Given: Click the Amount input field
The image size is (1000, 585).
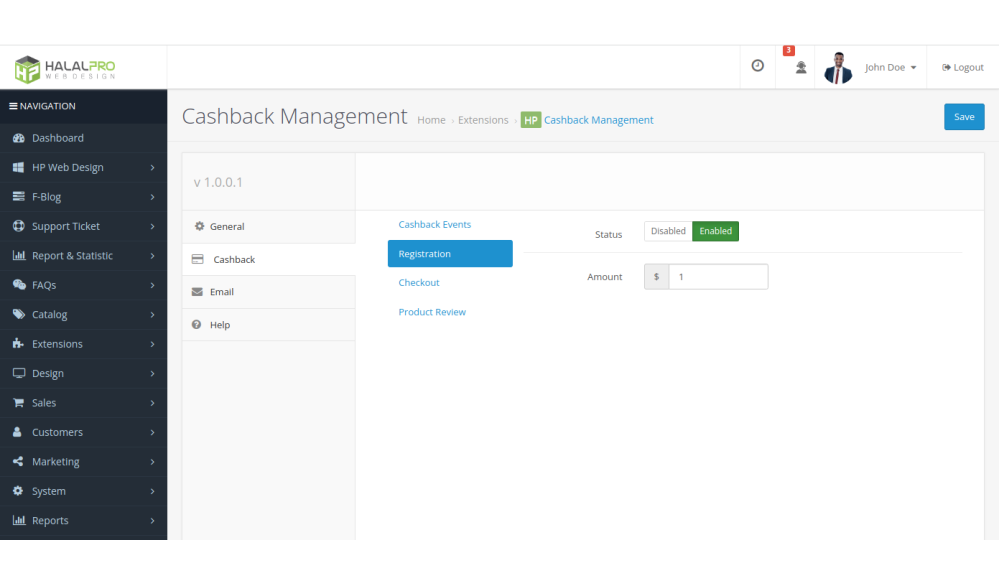Looking at the screenshot, I should tap(717, 277).
